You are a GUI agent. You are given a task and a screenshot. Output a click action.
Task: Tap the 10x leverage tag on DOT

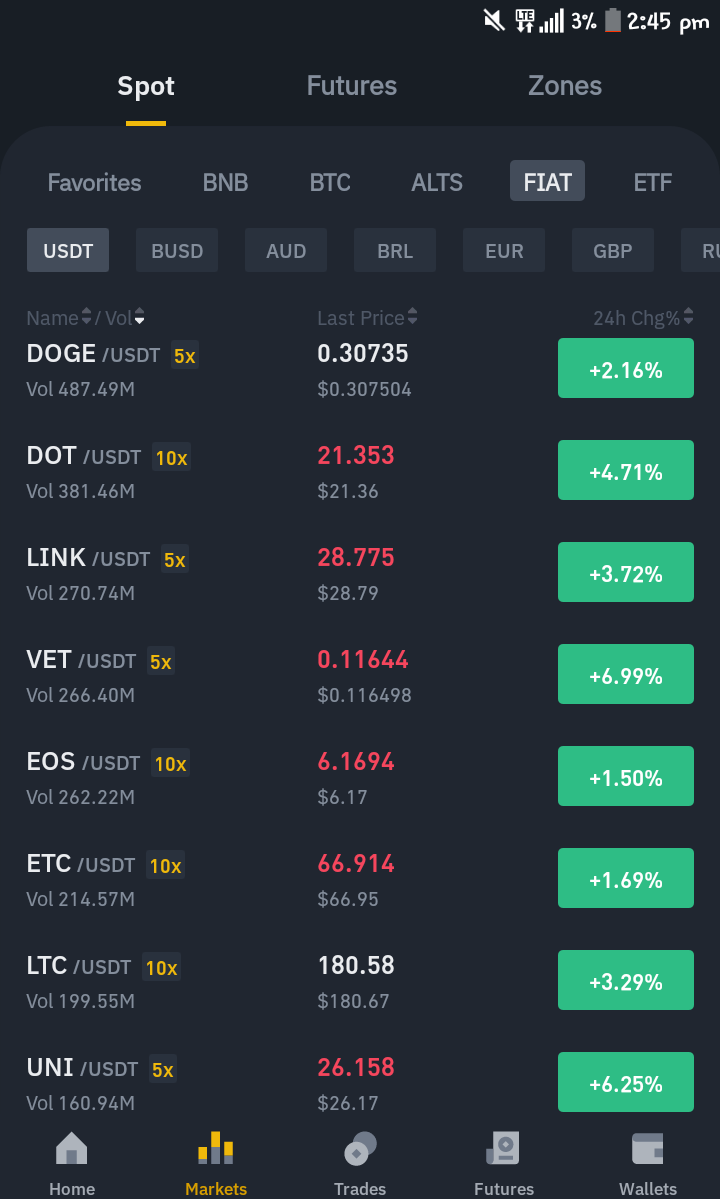coord(171,457)
